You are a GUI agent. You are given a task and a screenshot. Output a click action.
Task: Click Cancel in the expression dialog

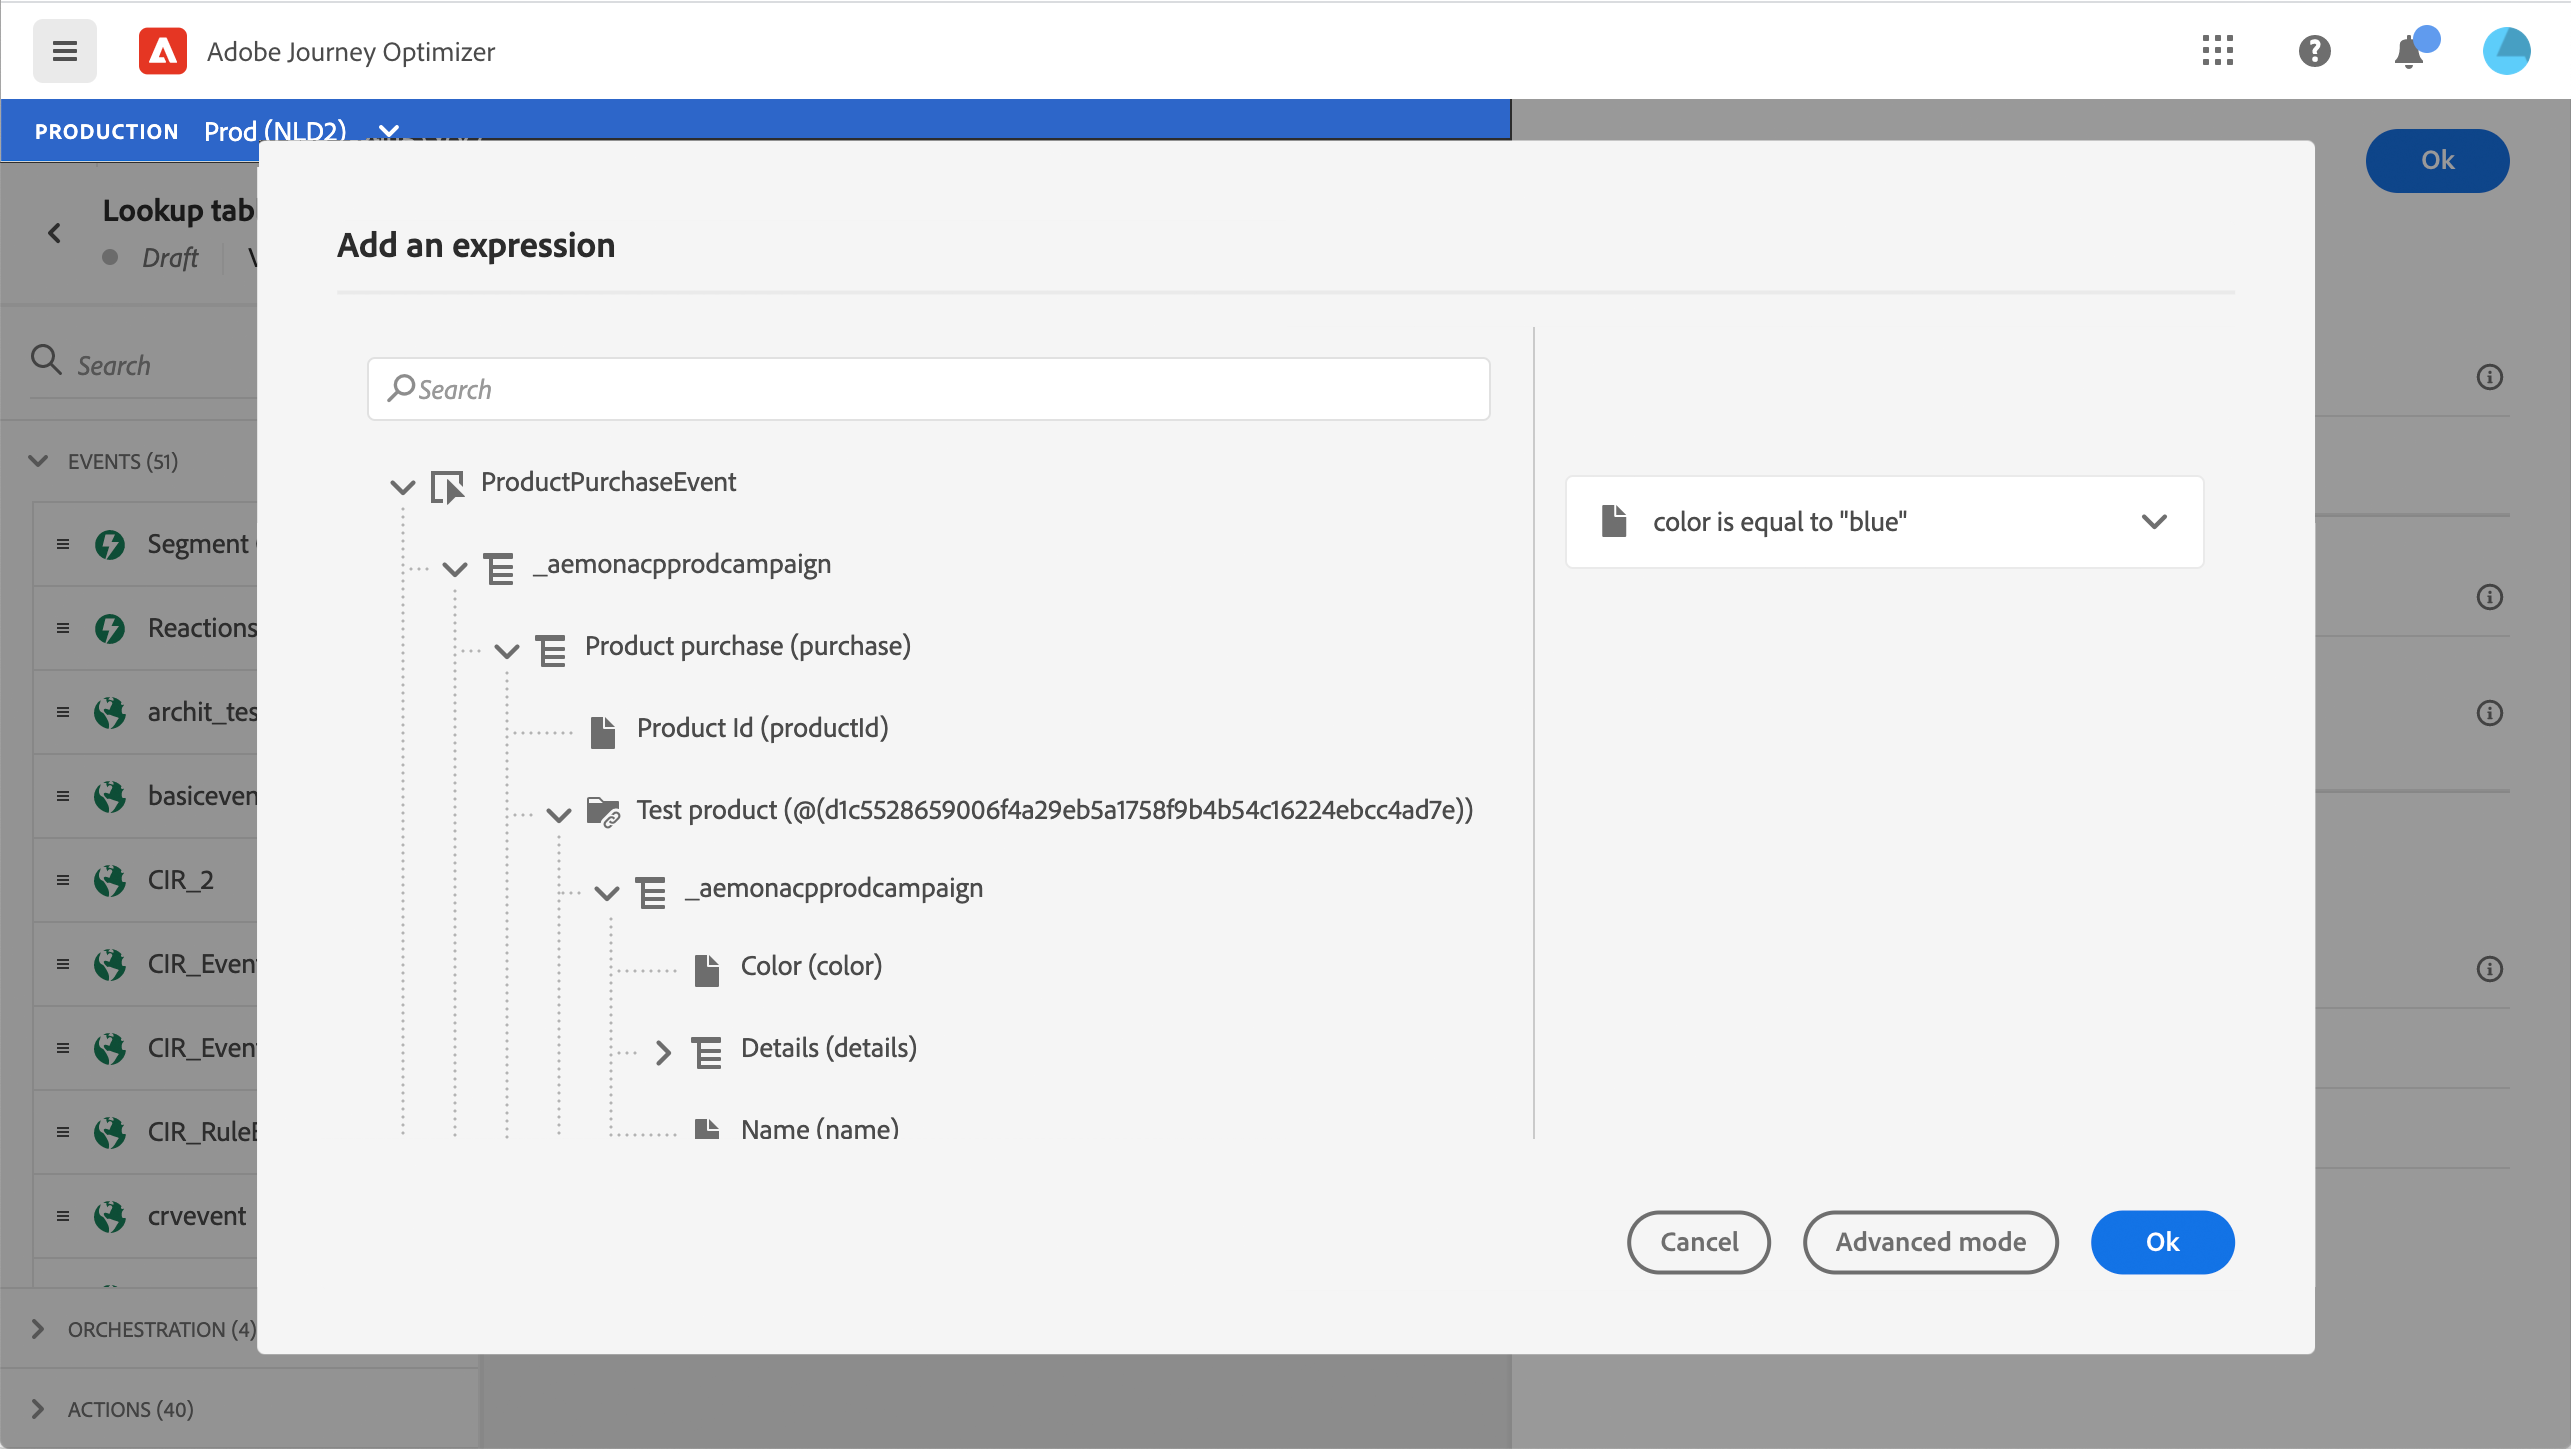click(1698, 1242)
